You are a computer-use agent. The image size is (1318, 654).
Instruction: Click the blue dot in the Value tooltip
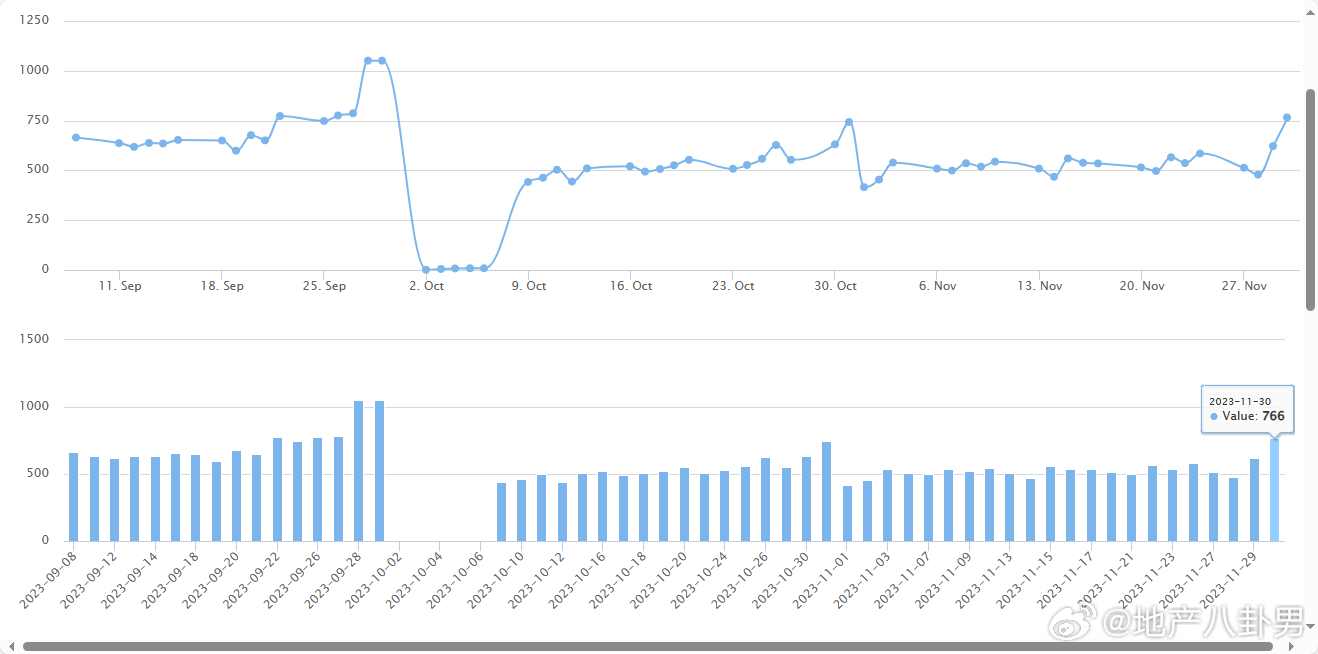(1214, 416)
